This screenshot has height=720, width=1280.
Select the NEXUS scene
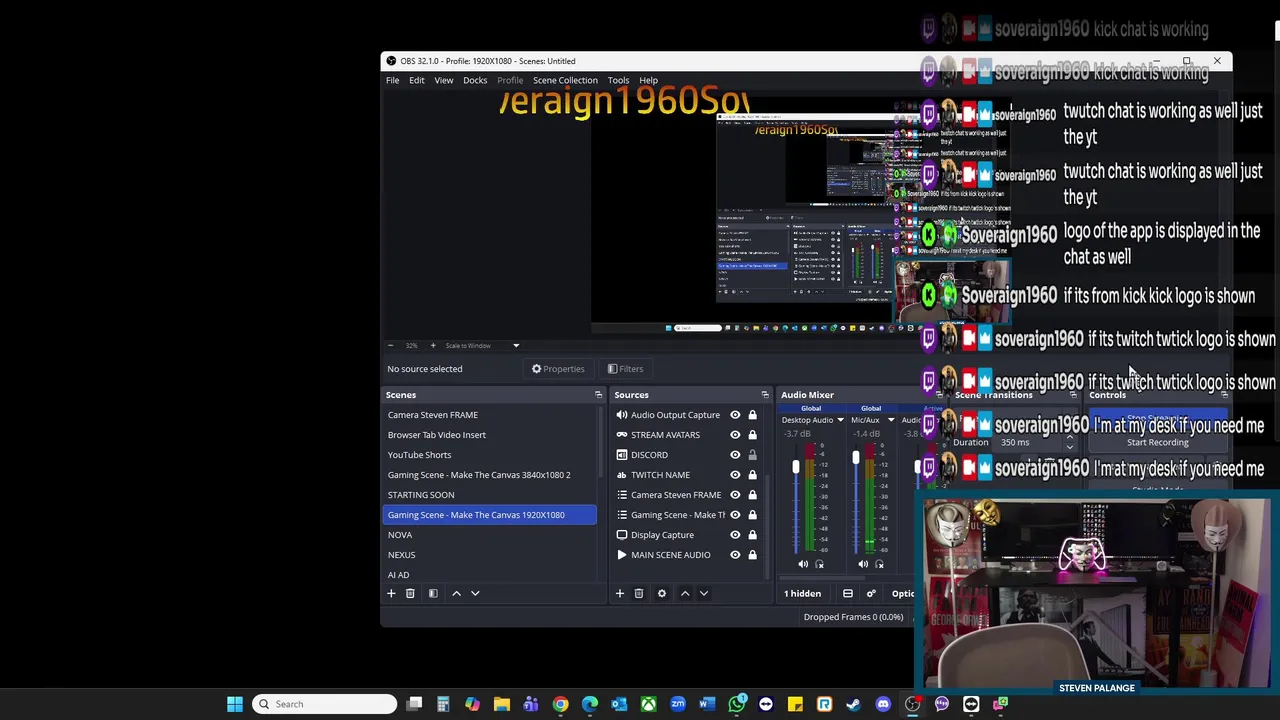pos(489,555)
